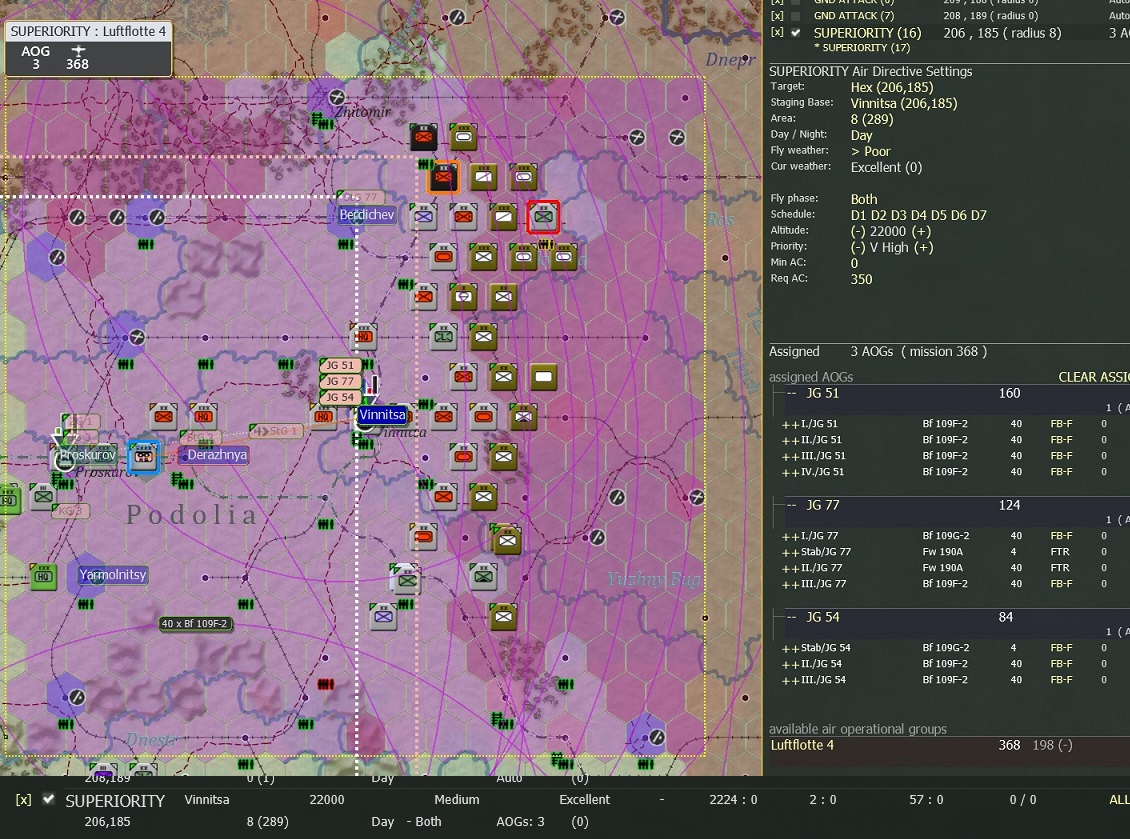Screen dimensions: 1130x839
Task: Select the red-bordered unit counter east of Berdichev
Action: coord(543,217)
